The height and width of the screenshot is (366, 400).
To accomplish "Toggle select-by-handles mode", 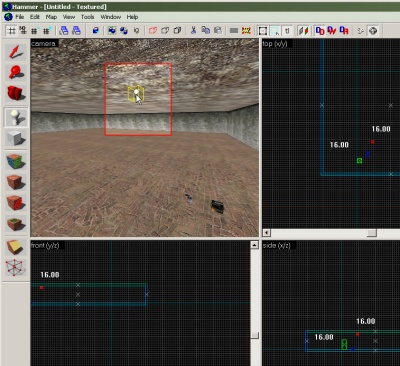I will [263, 31].
